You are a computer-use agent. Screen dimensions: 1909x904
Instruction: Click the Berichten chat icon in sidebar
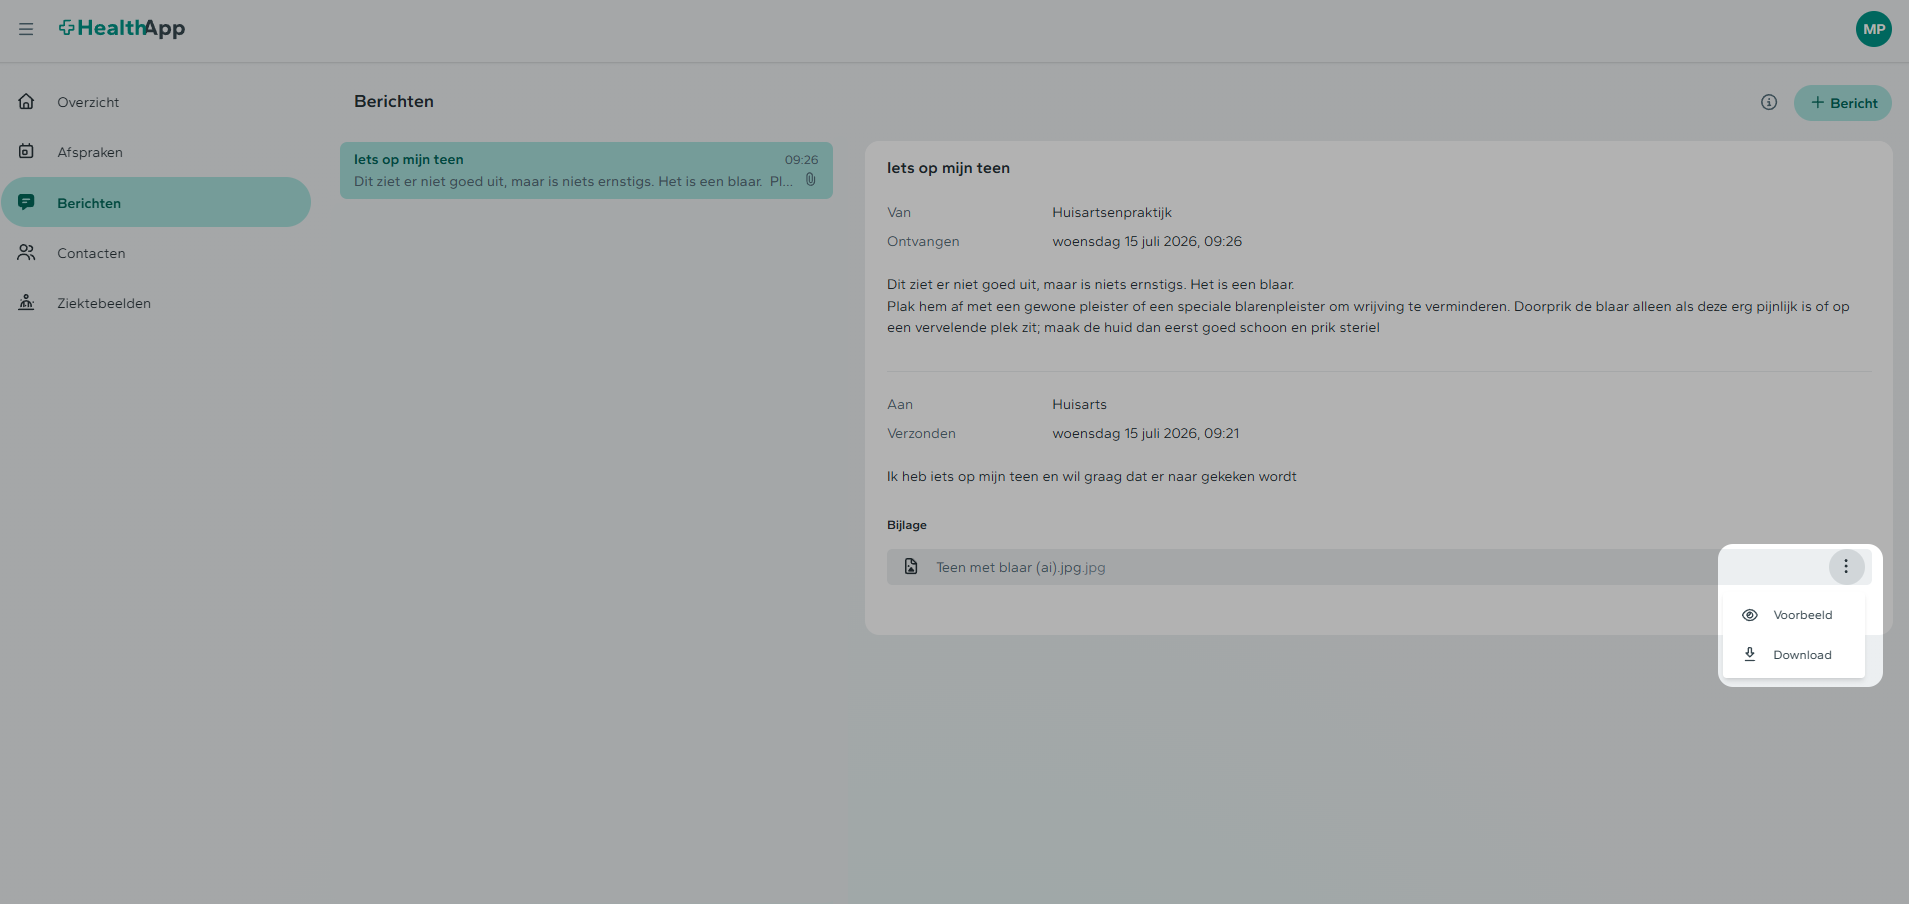click(x=27, y=202)
